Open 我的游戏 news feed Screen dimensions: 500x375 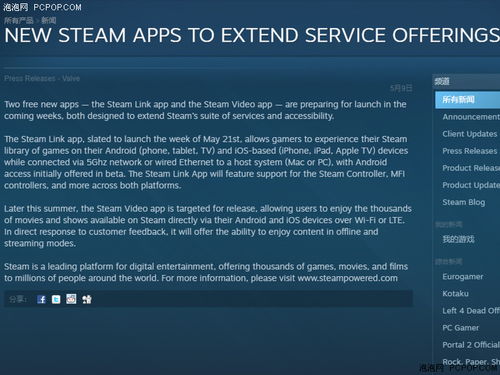[458, 239]
